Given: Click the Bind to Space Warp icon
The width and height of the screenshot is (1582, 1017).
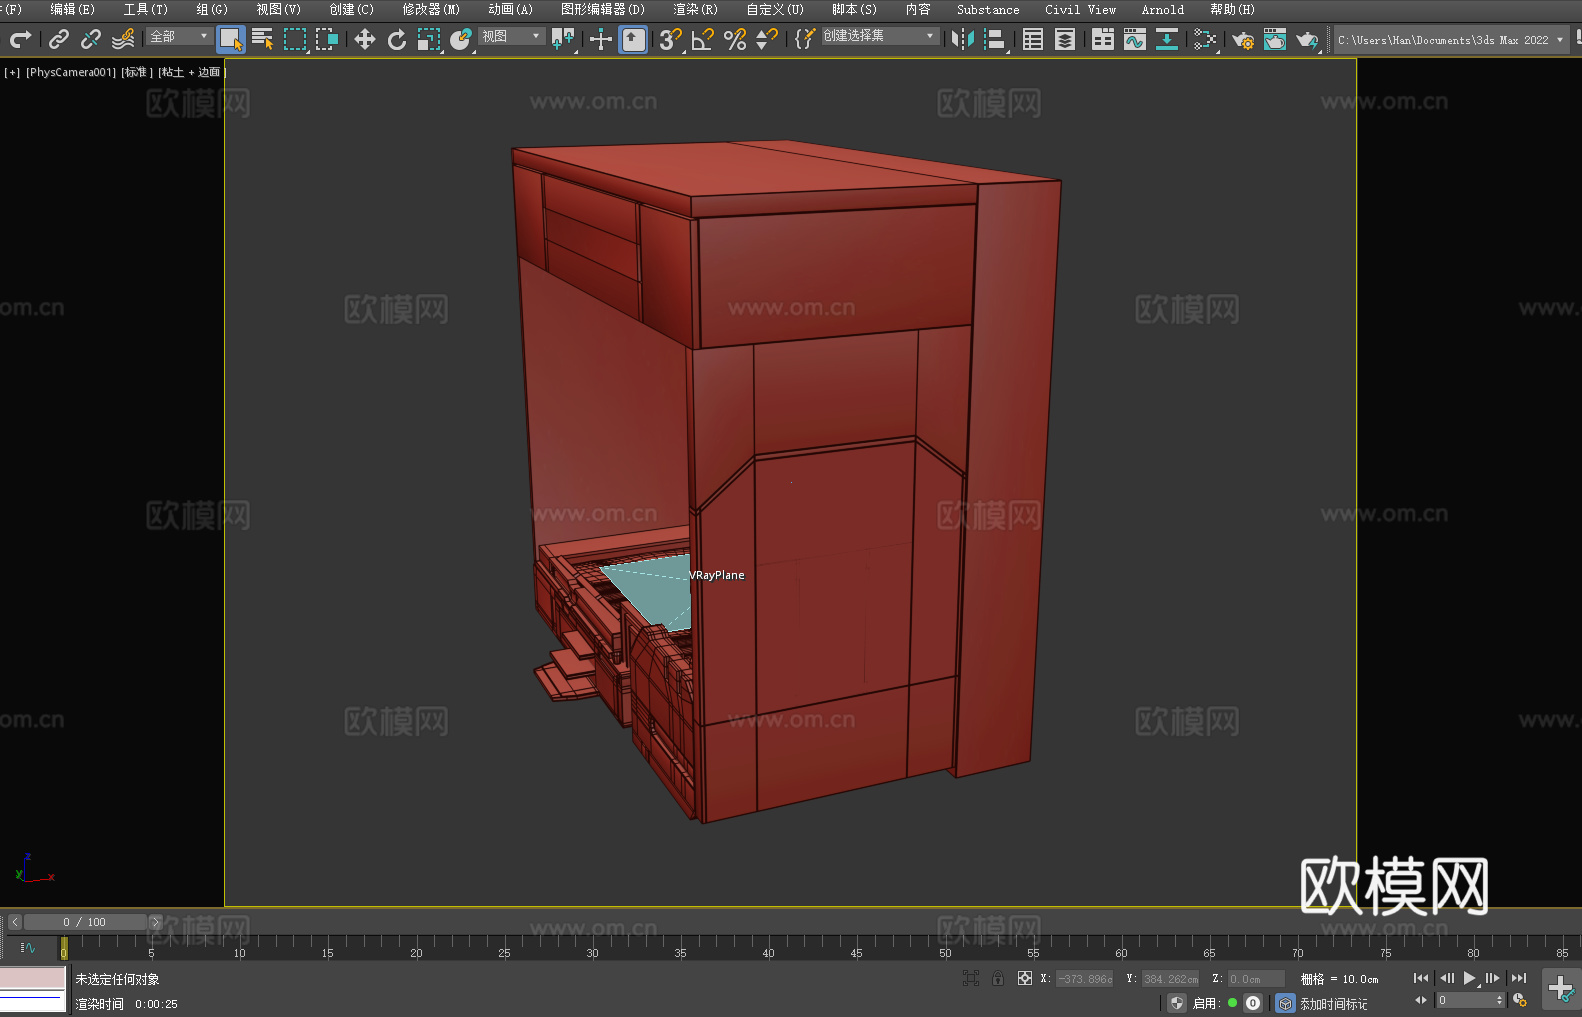Looking at the screenshot, I should pos(123,39).
